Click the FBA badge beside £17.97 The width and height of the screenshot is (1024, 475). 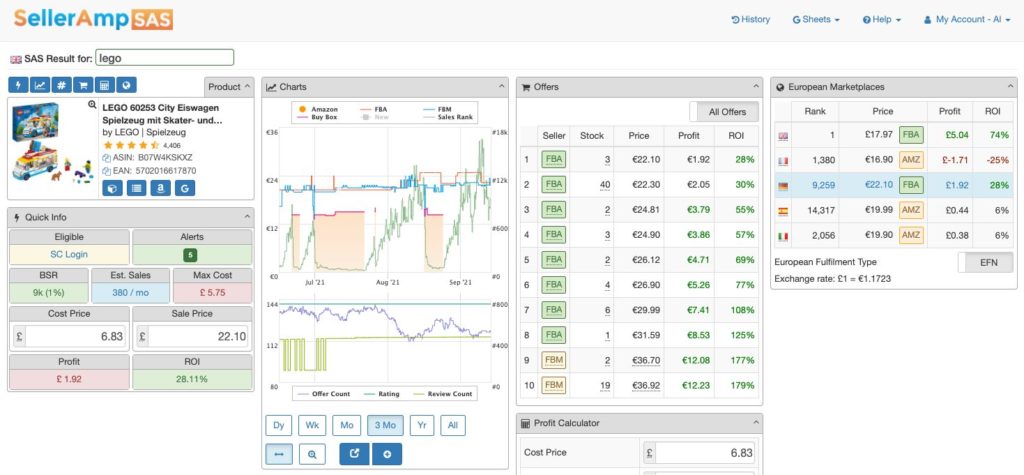coord(911,135)
